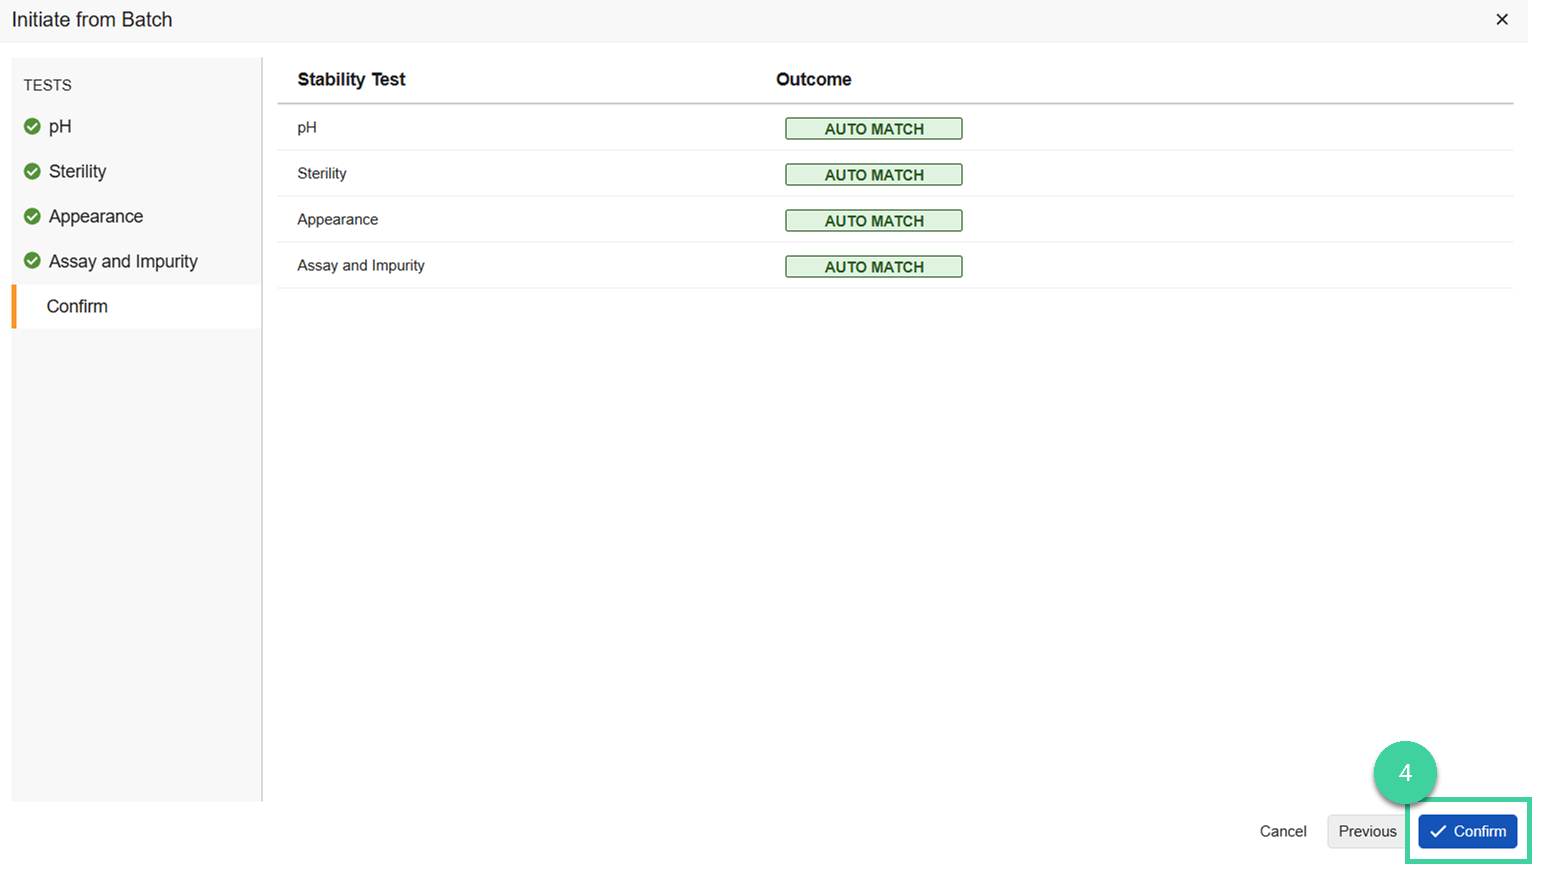Click the AUTO MATCH badge for Assay and Impurity

tap(872, 266)
